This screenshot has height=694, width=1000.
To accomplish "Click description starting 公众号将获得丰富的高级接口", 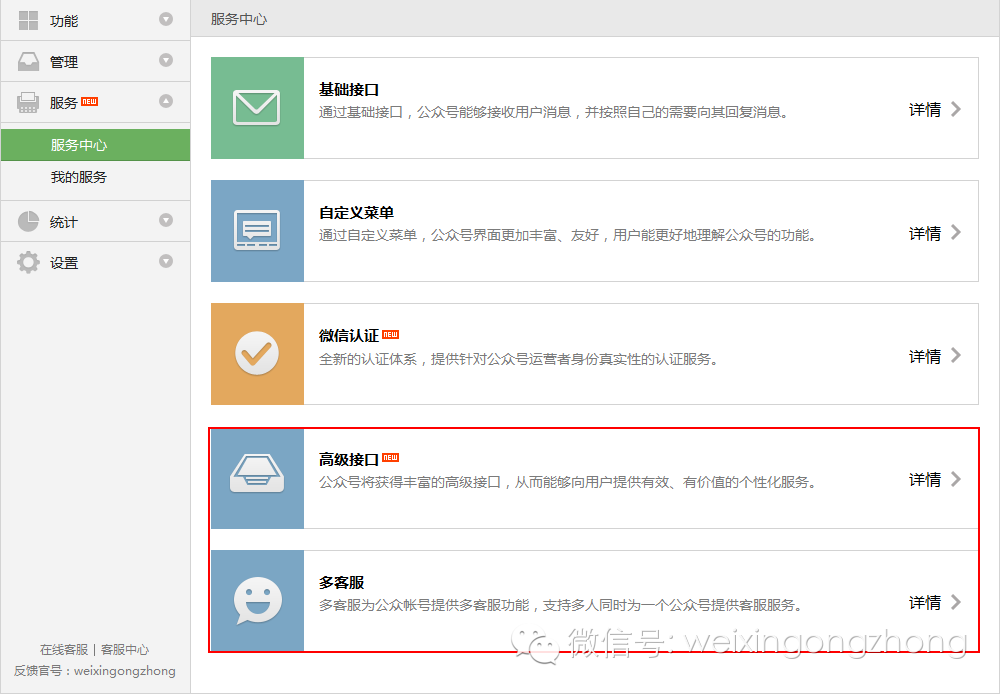I will pyautogui.click(x=568, y=482).
